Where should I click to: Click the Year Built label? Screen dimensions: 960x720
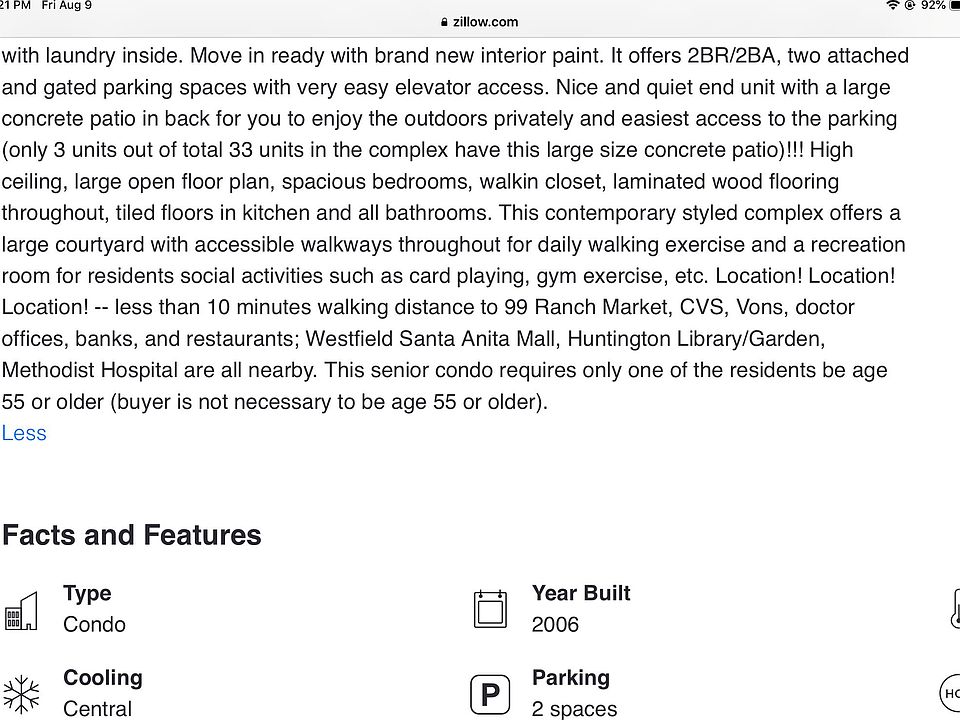point(581,593)
